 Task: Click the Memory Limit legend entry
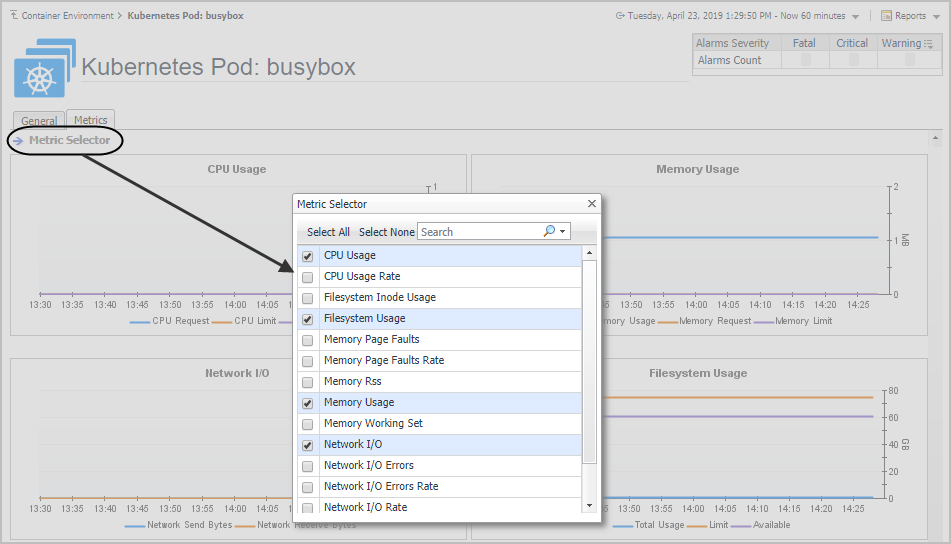[793, 321]
